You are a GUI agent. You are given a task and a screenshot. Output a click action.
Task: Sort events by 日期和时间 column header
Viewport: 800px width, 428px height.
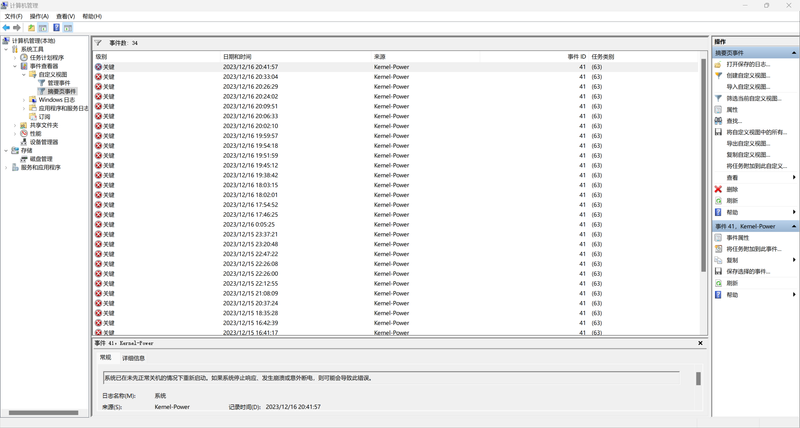(237, 57)
